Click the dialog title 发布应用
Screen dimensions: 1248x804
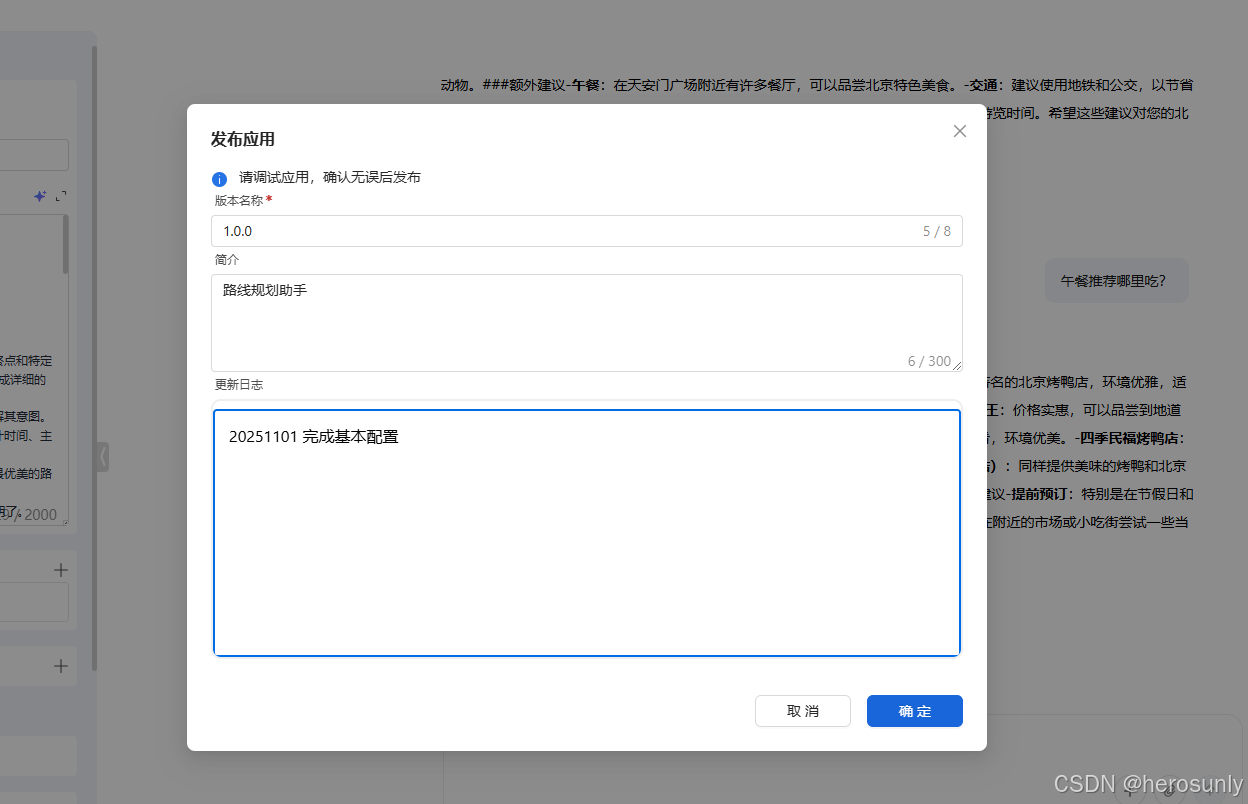[243, 139]
